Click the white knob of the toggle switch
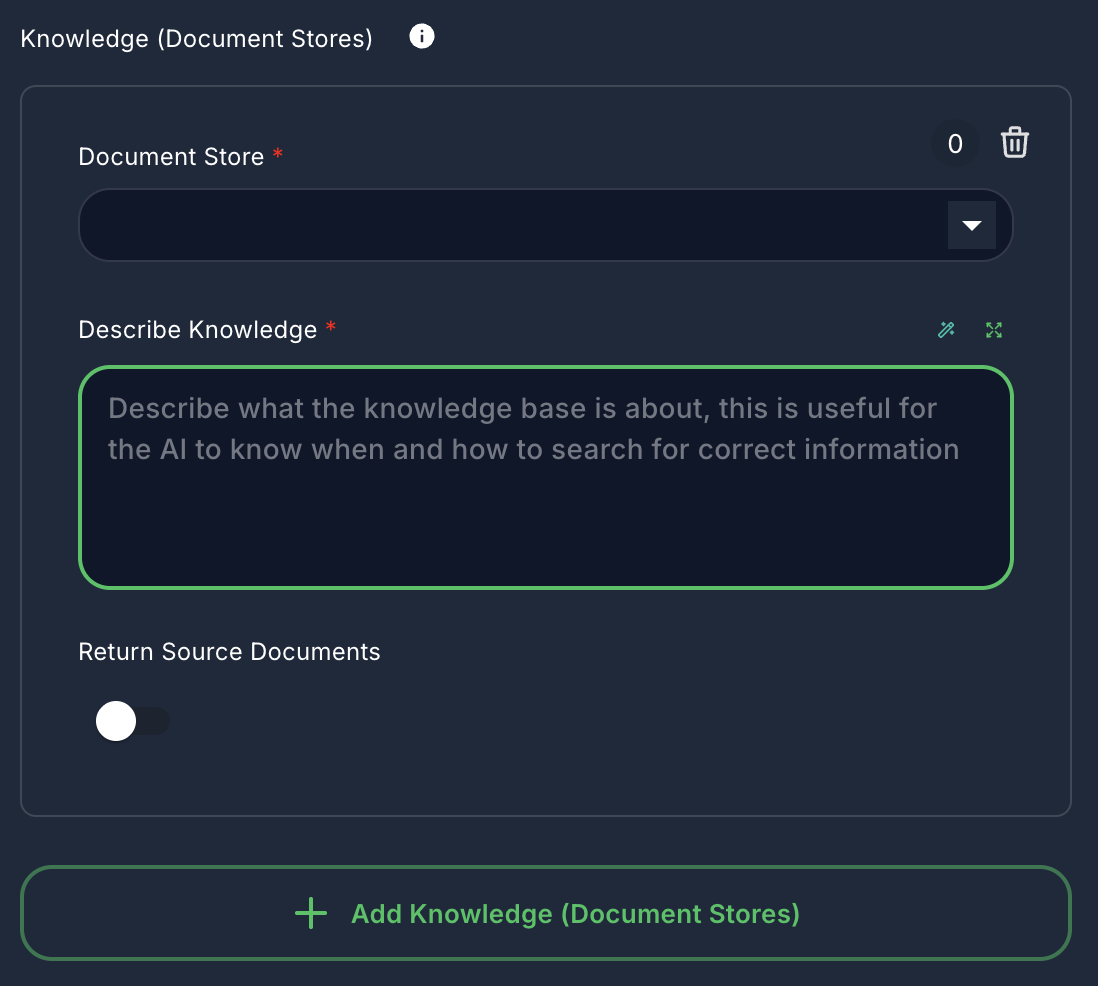This screenshot has width=1098, height=986. [x=115, y=720]
